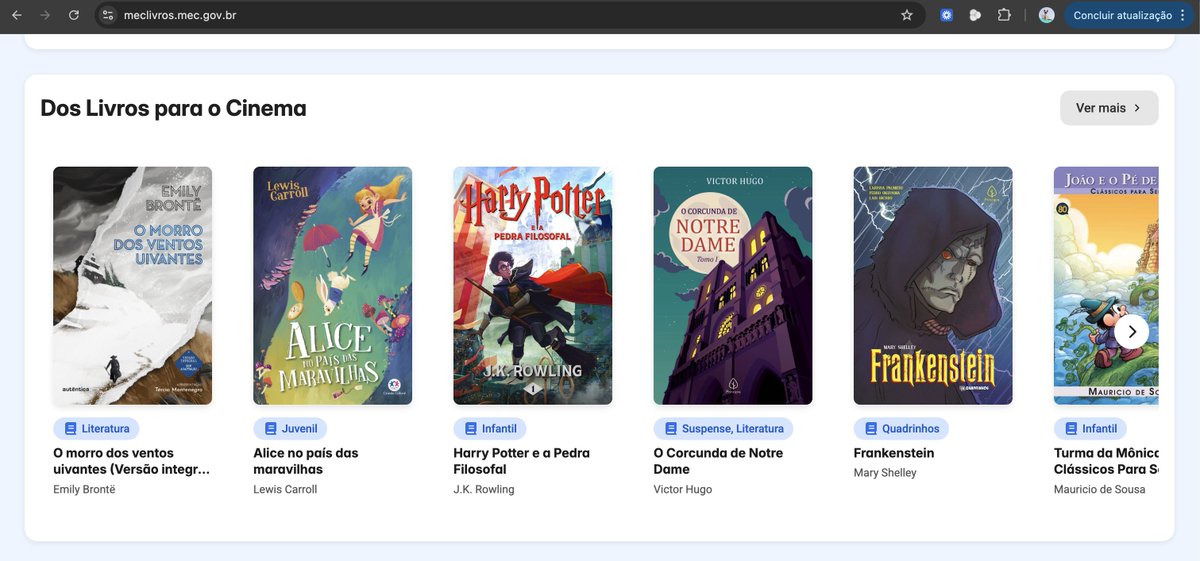The image size is (1200, 561).
Task: Open the Extensions puzzle piece menu
Action: 1004,15
